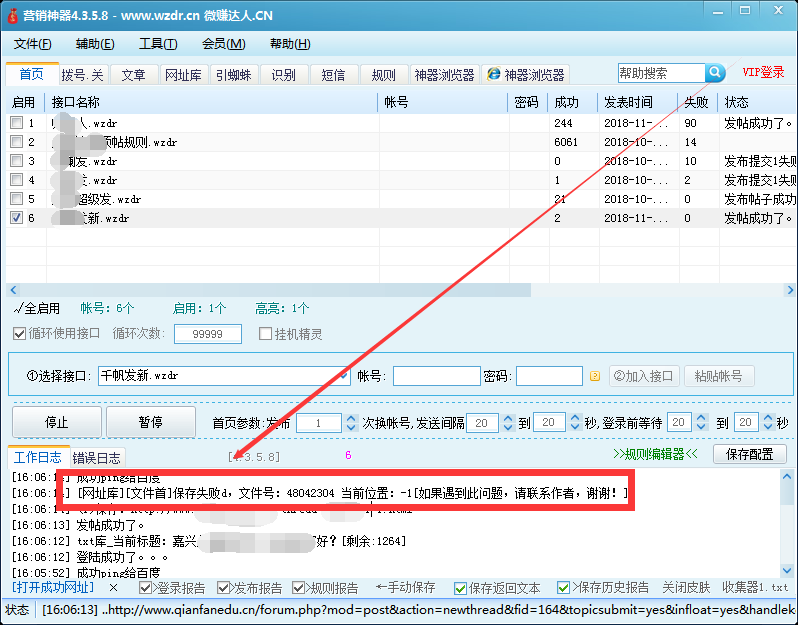Open the 选择接口 dropdown list
The width and height of the screenshot is (798, 625).
[x=341, y=376]
